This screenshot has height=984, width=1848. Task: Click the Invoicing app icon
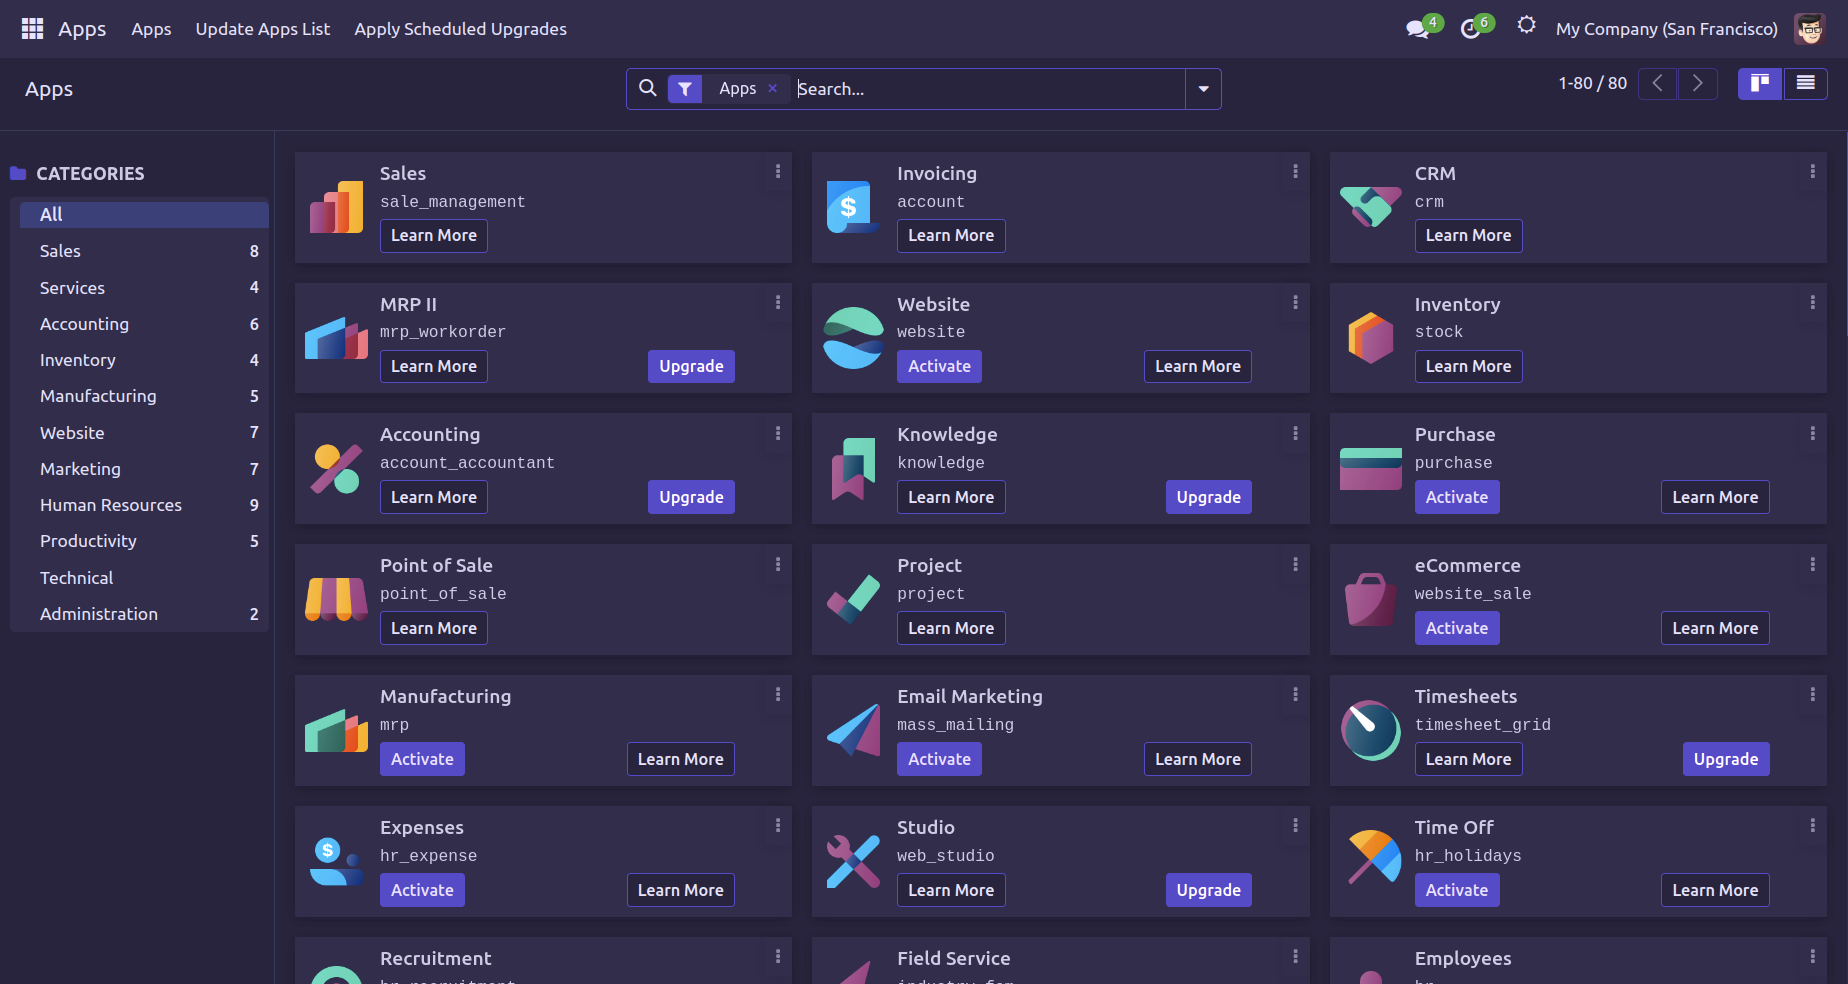(853, 208)
